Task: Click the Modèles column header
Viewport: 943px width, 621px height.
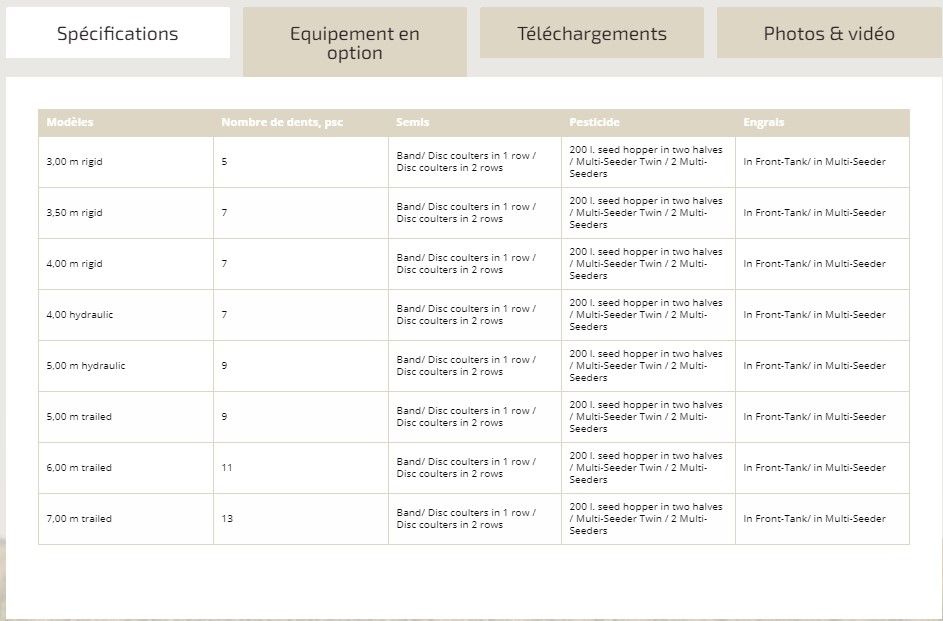Action: [70, 122]
